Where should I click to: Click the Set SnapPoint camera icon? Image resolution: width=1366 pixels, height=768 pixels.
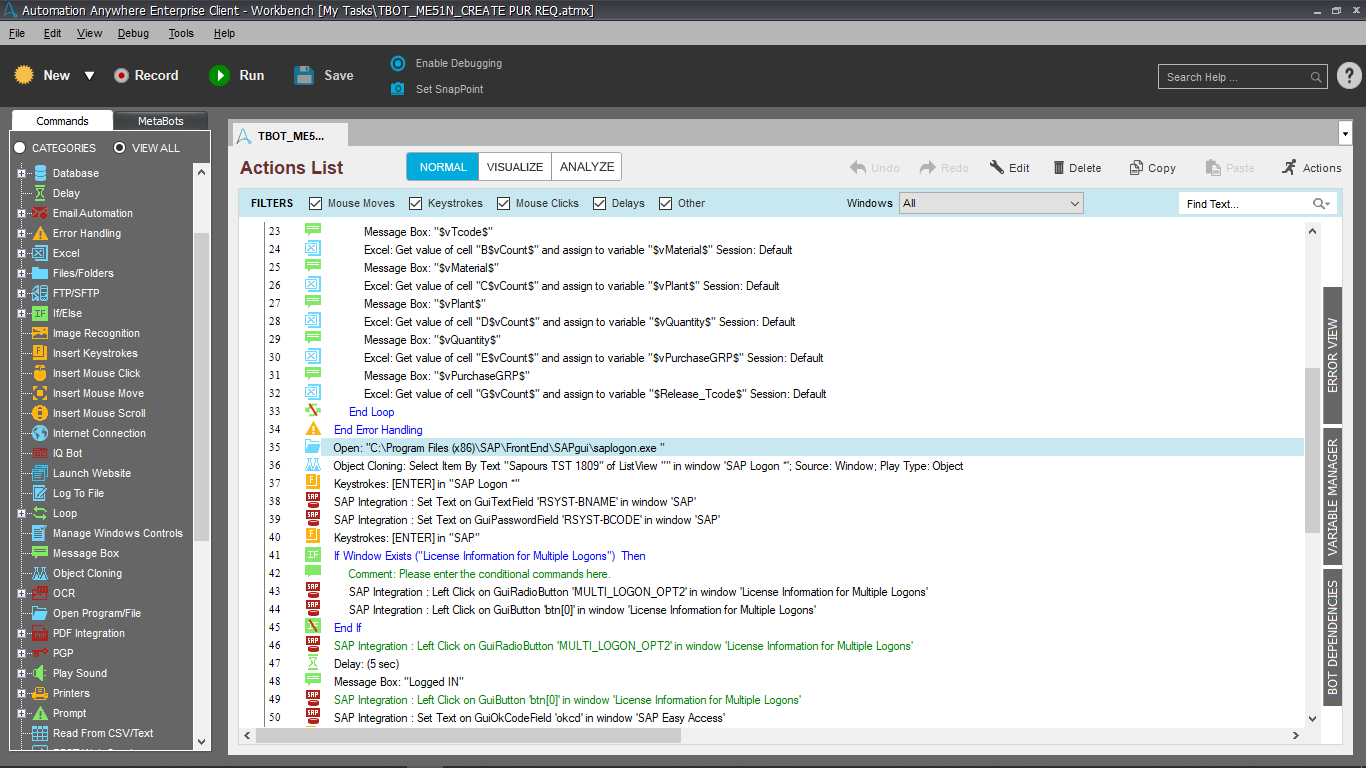pyautogui.click(x=398, y=89)
